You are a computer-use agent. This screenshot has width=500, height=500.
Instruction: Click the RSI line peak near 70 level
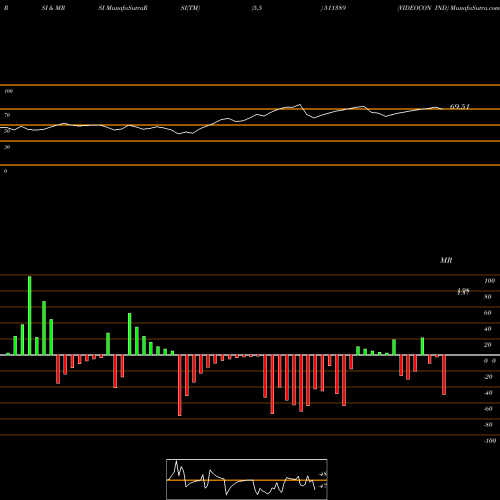click(300, 105)
